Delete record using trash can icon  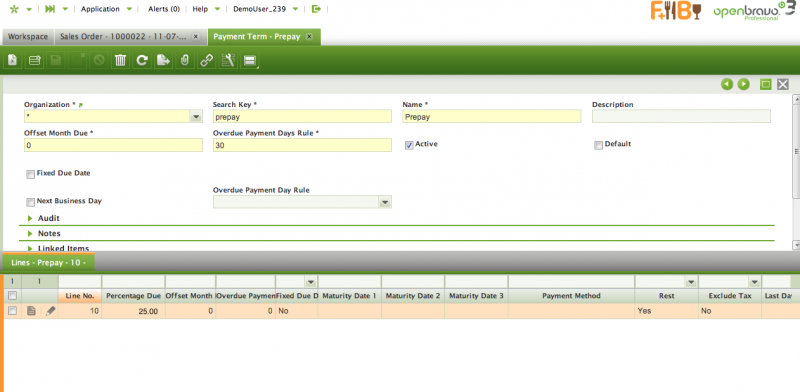click(x=120, y=60)
